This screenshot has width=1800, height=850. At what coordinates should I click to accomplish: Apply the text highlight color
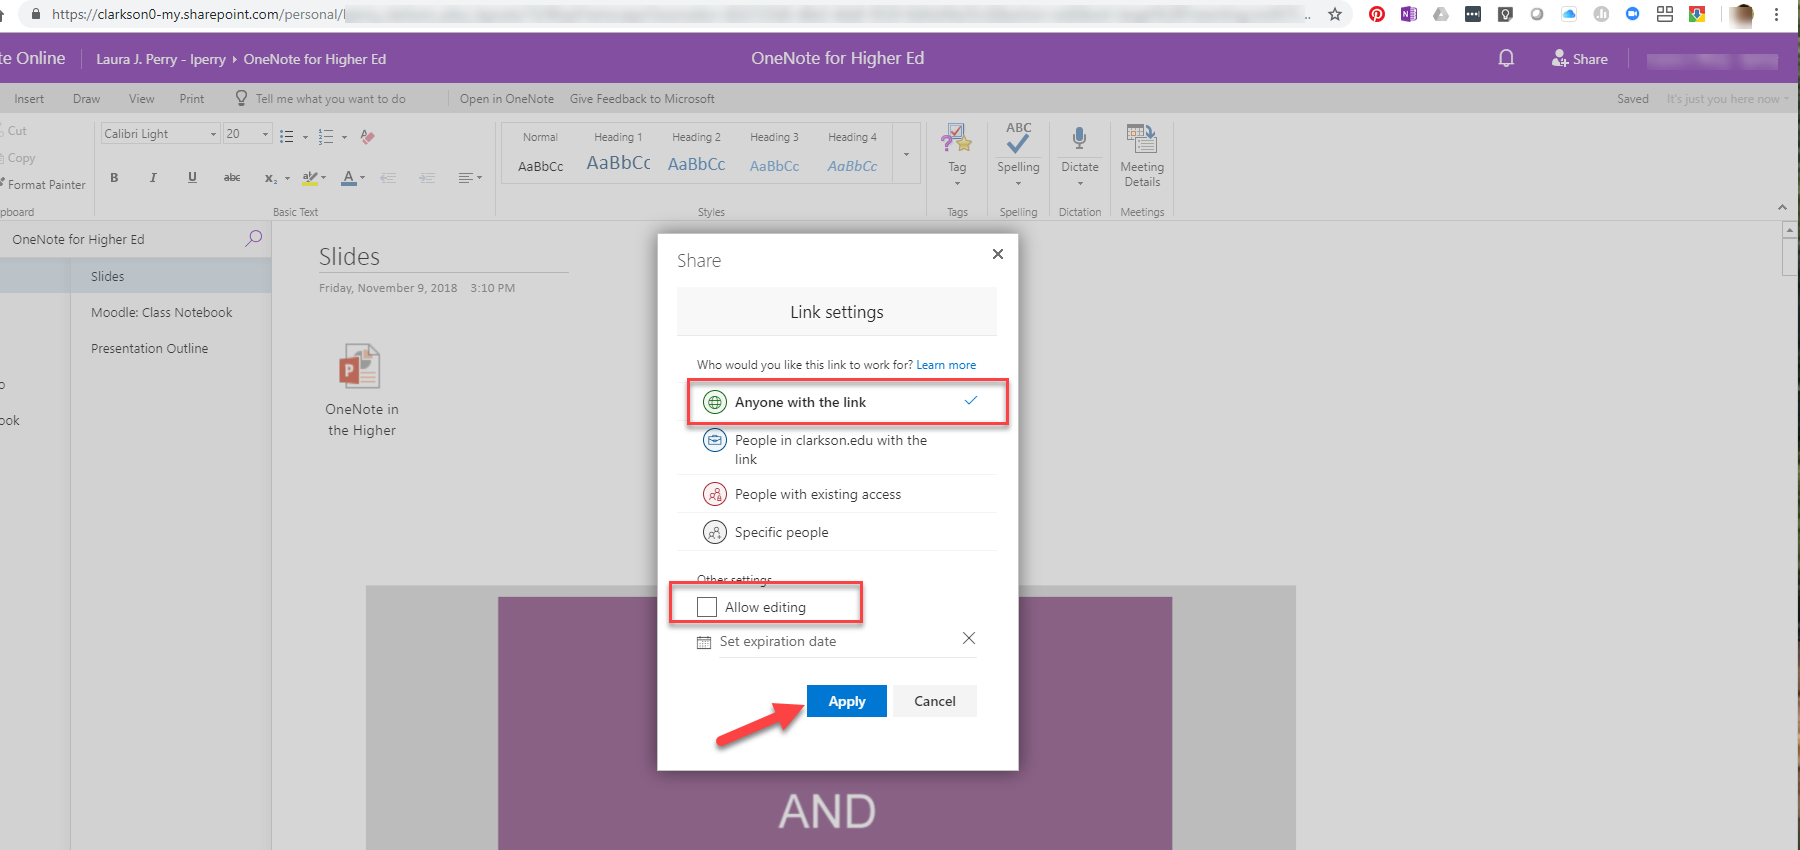point(310,178)
